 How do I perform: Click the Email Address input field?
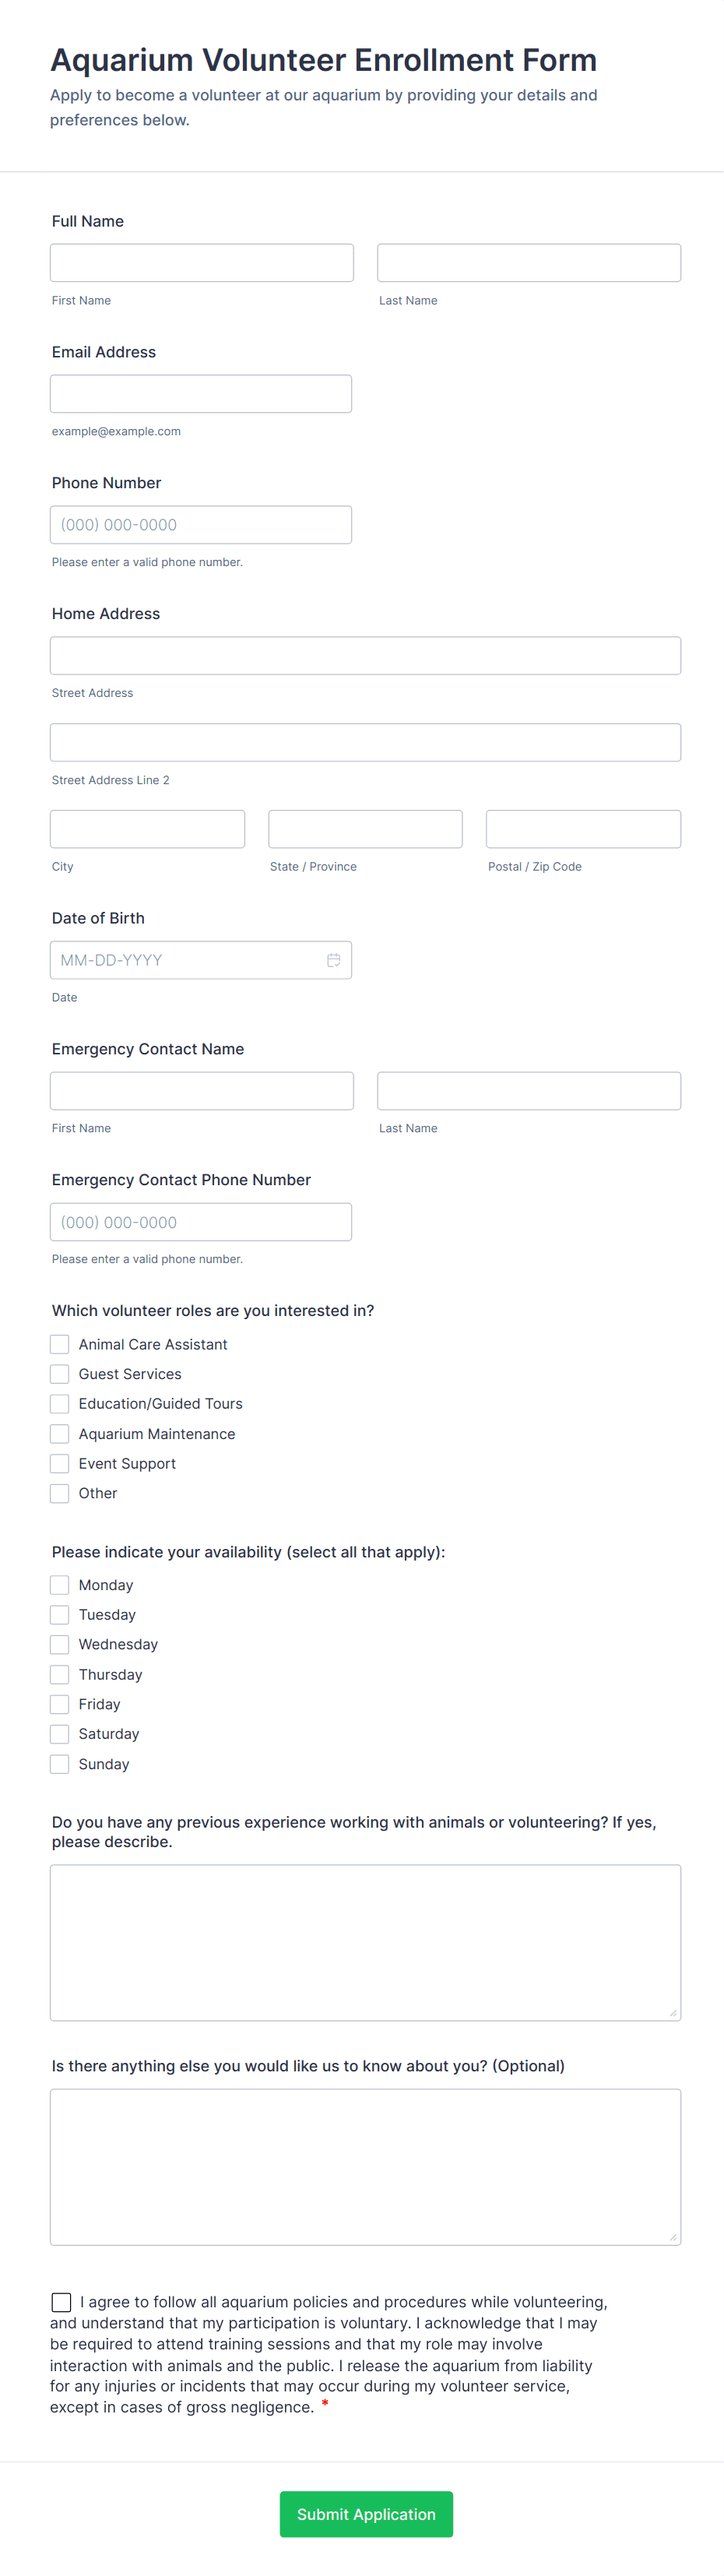pyautogui.click(x=200, y=393)
